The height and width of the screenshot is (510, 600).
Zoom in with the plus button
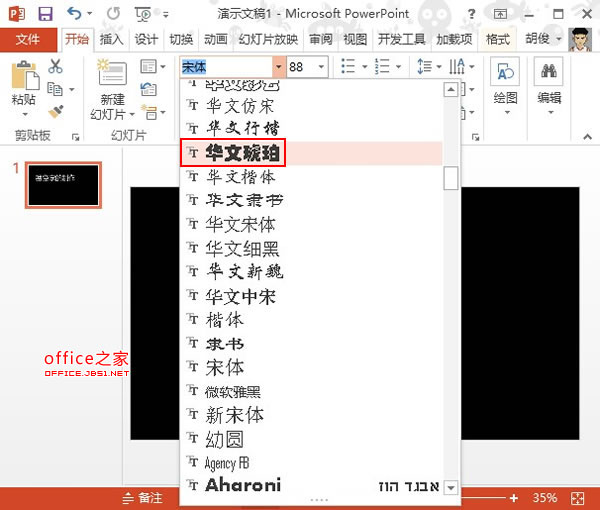[x=514, y=498]
